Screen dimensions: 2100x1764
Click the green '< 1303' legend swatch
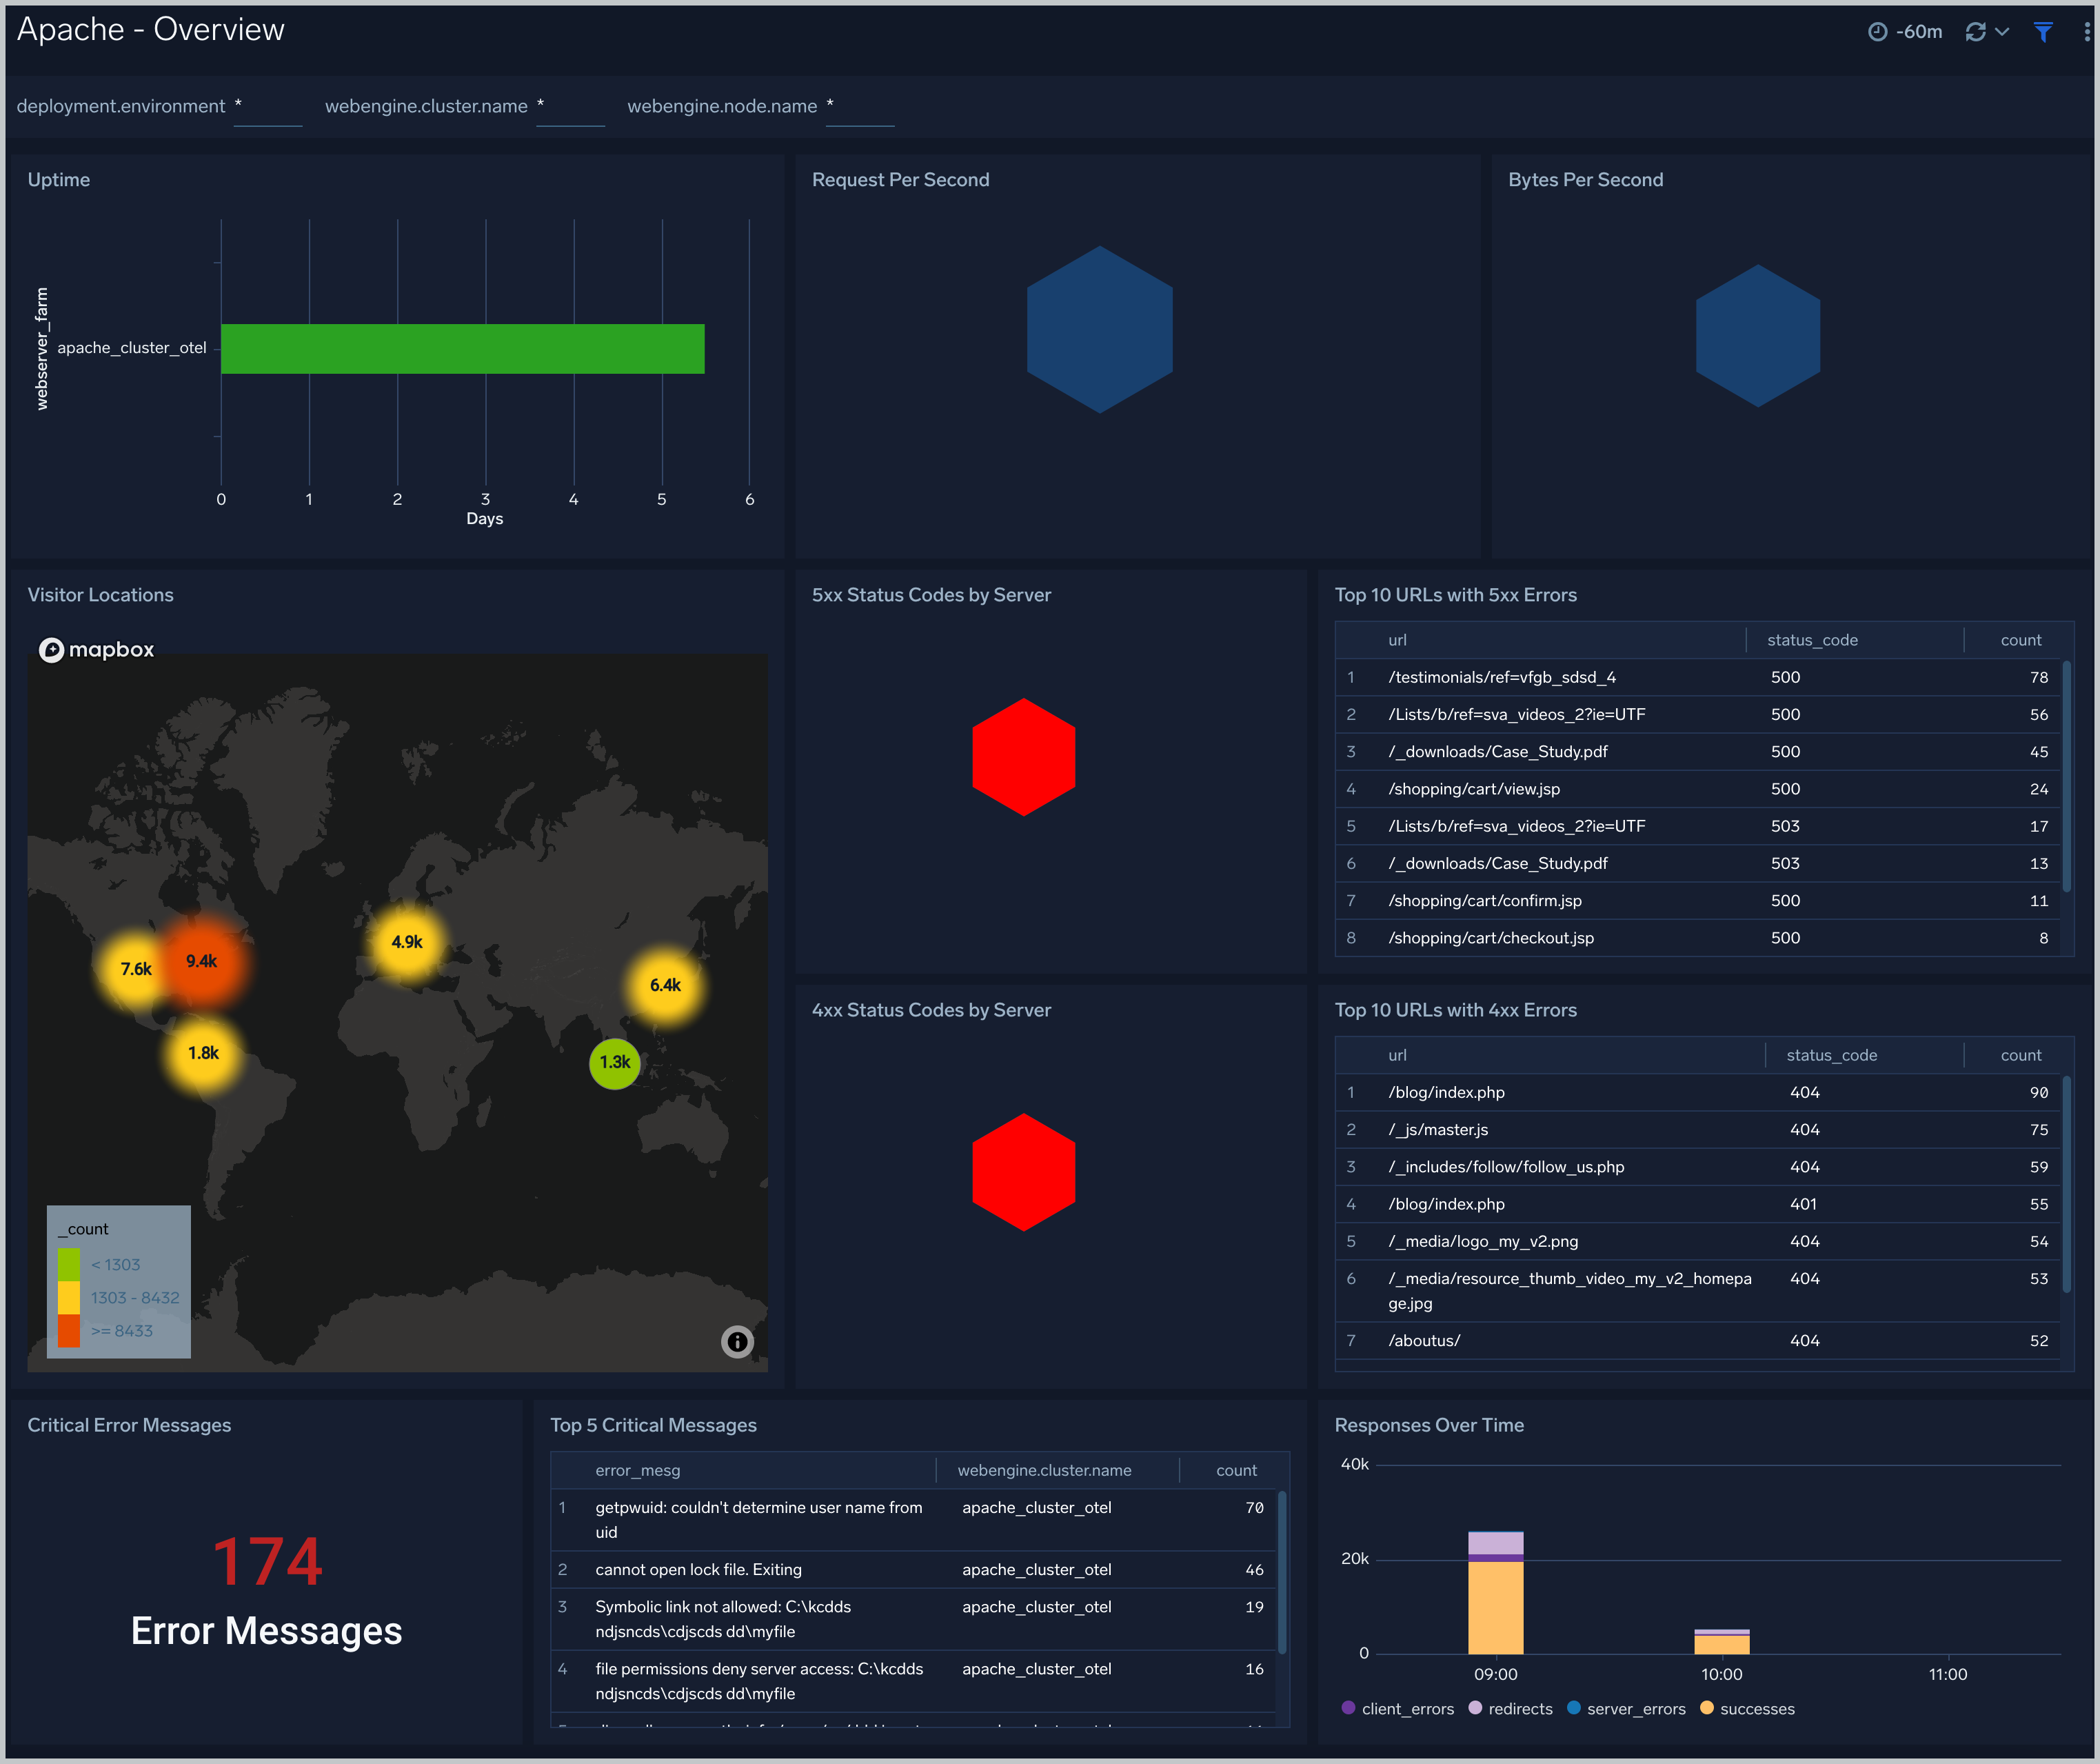(69, 1264)
